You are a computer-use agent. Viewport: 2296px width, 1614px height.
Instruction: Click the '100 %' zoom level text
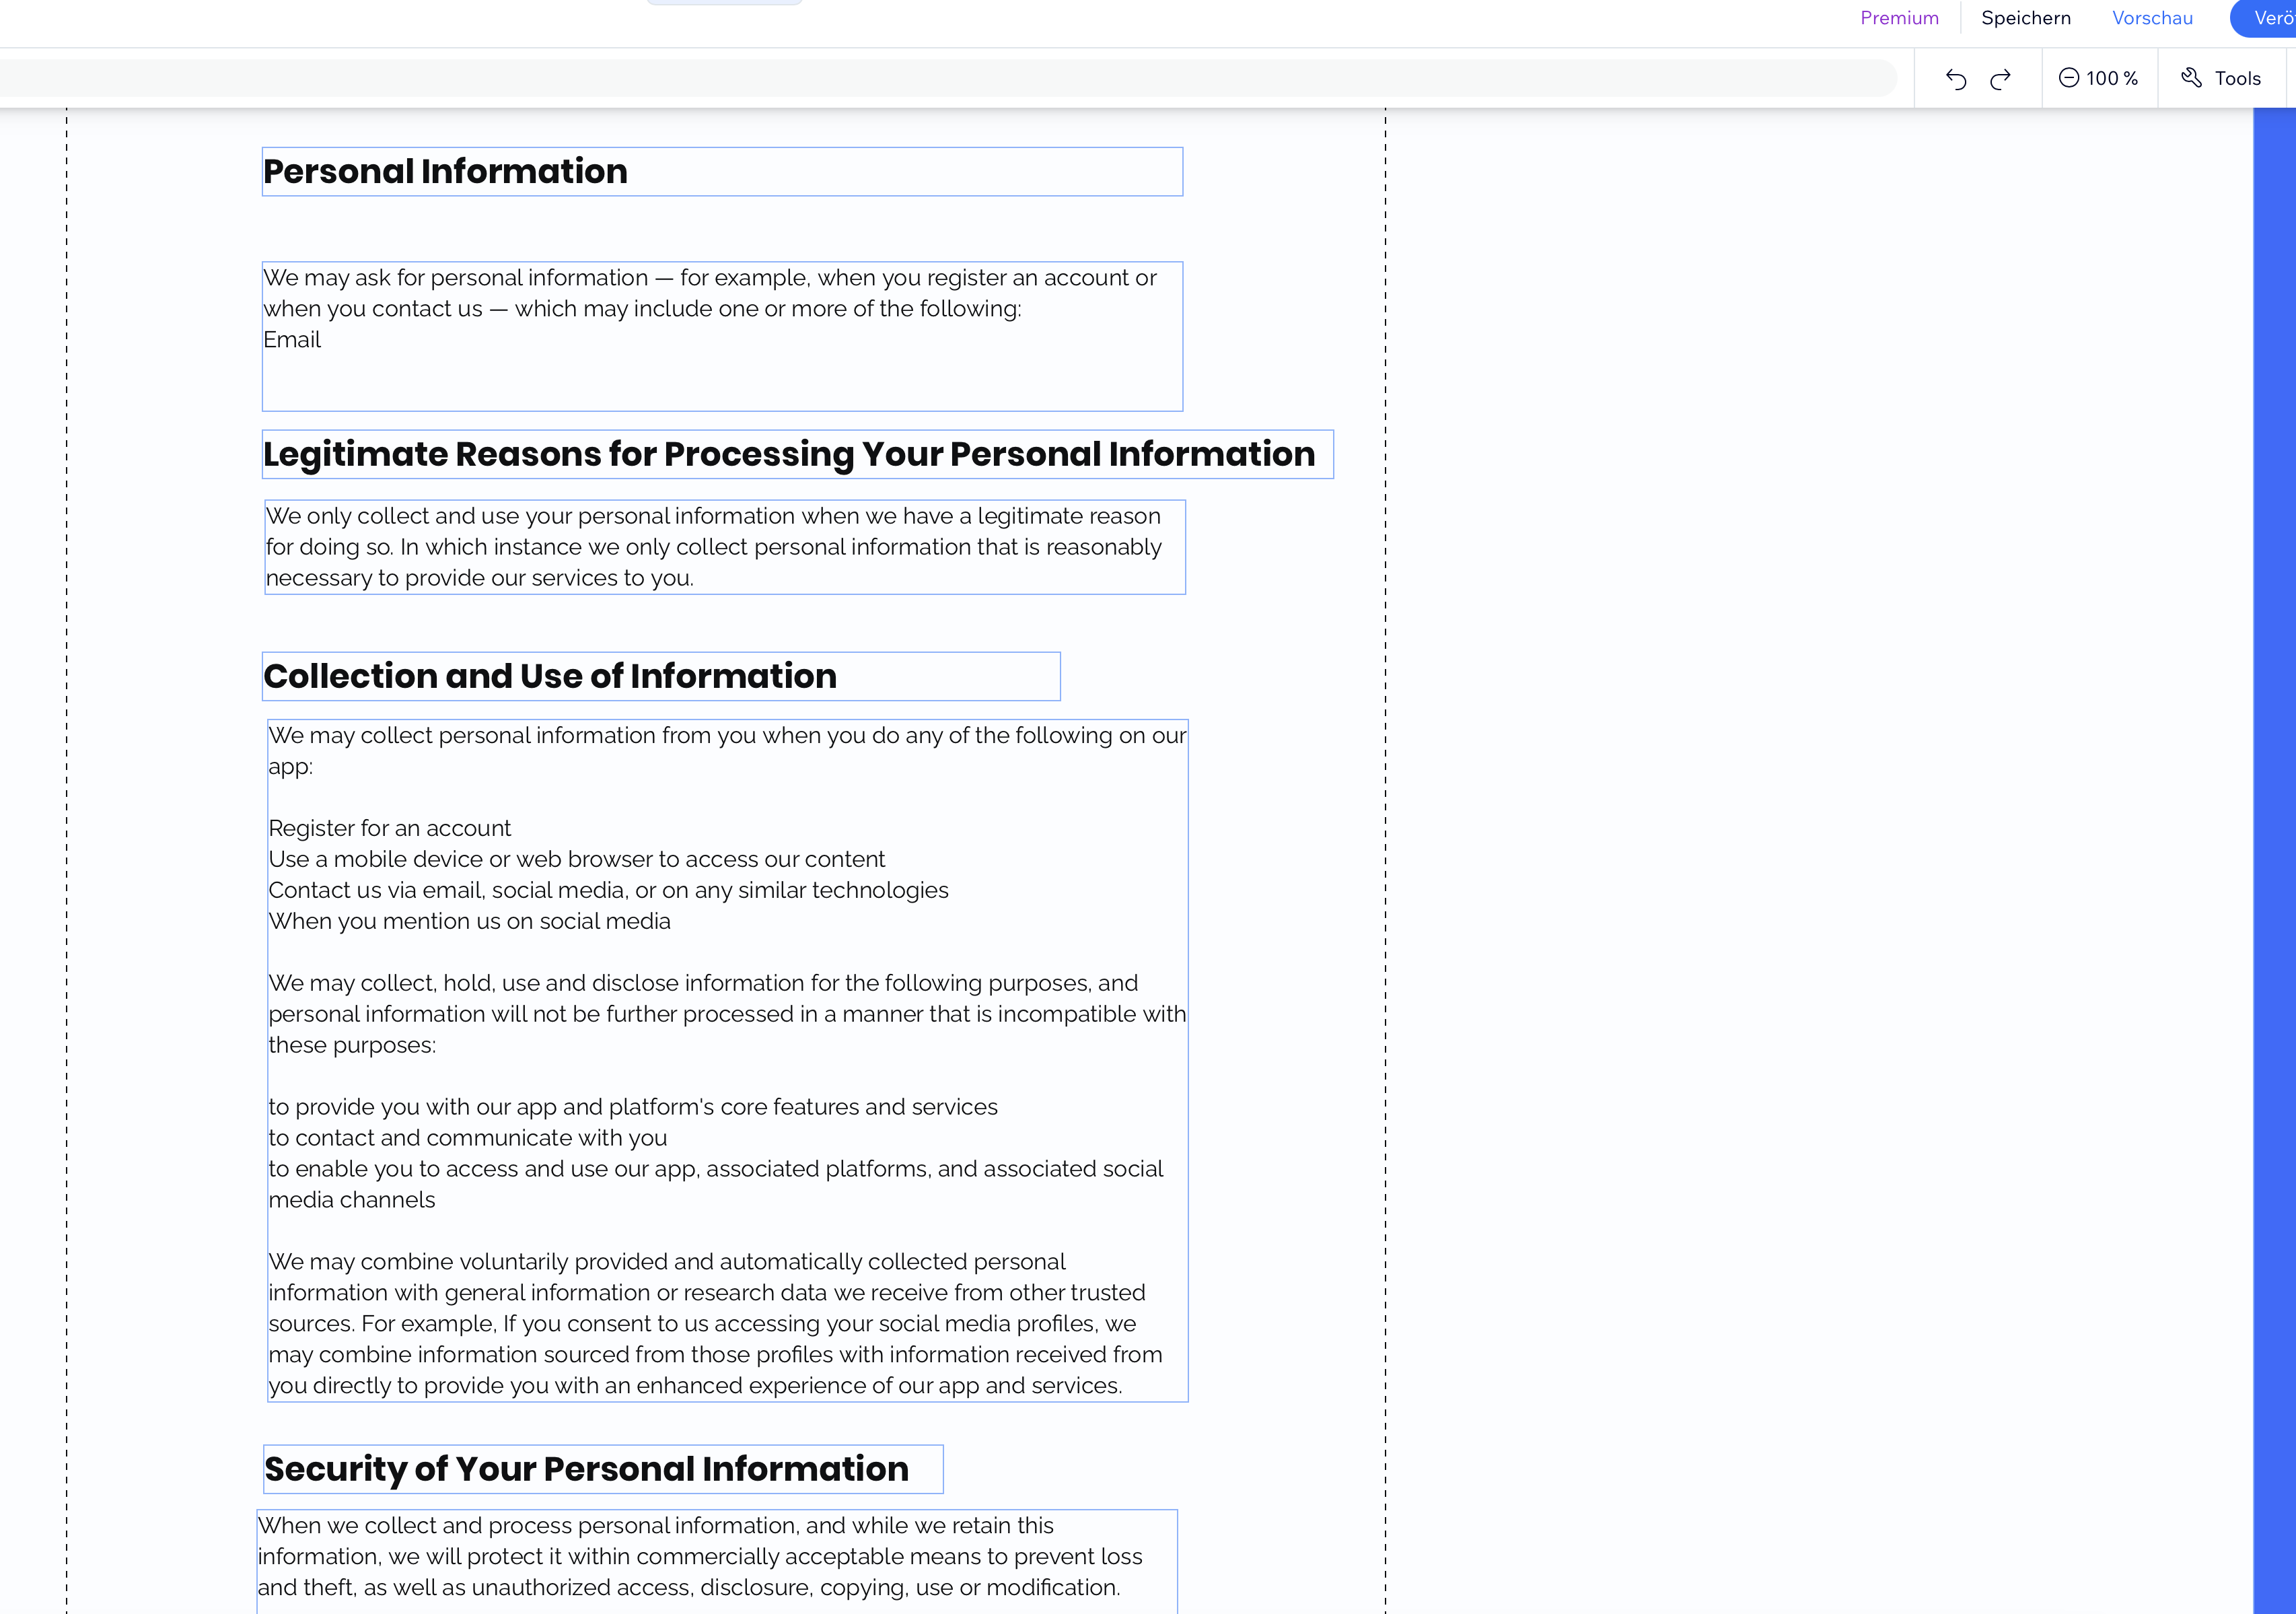point(2111,78)
